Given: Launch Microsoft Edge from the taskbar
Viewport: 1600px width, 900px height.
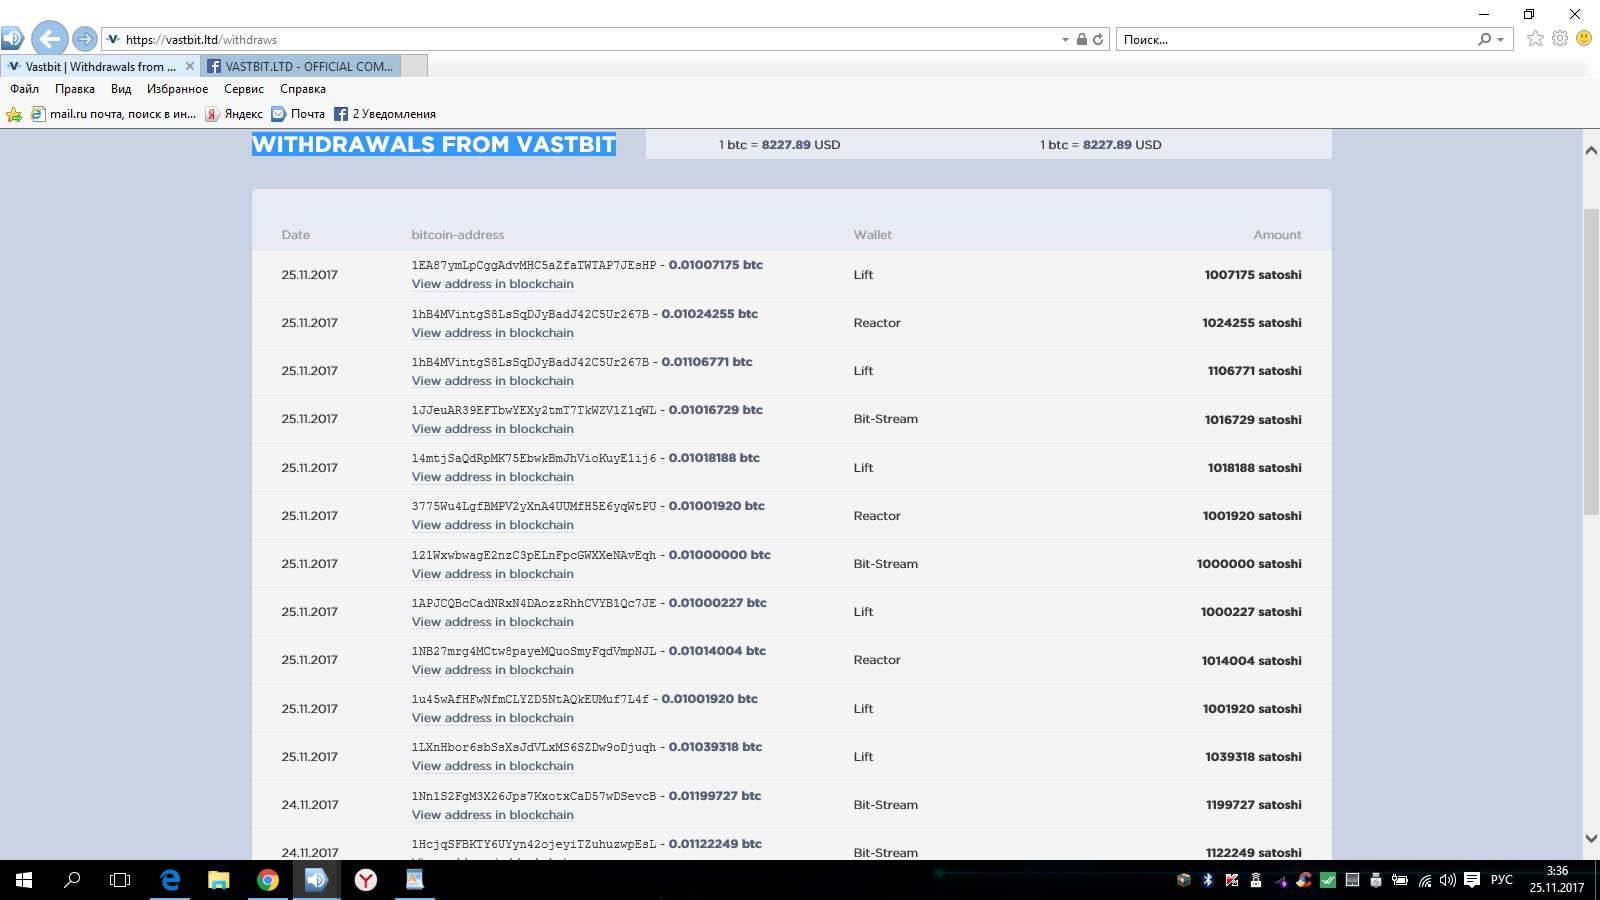Looking at the screenshot, I should pos(170,880).
